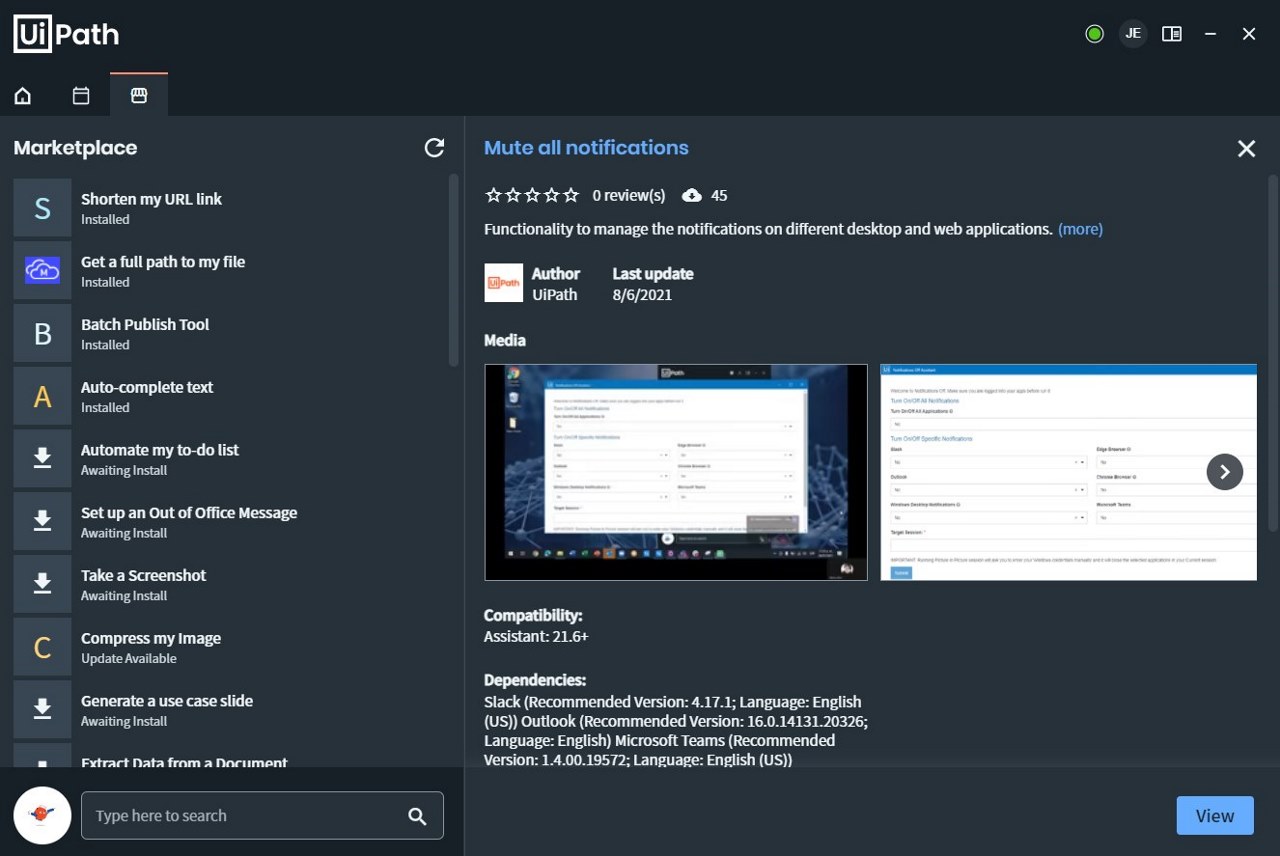This screenshot has width=1280, height=856.
Task: Click the search box Type here to search
Action: [262, 816]
